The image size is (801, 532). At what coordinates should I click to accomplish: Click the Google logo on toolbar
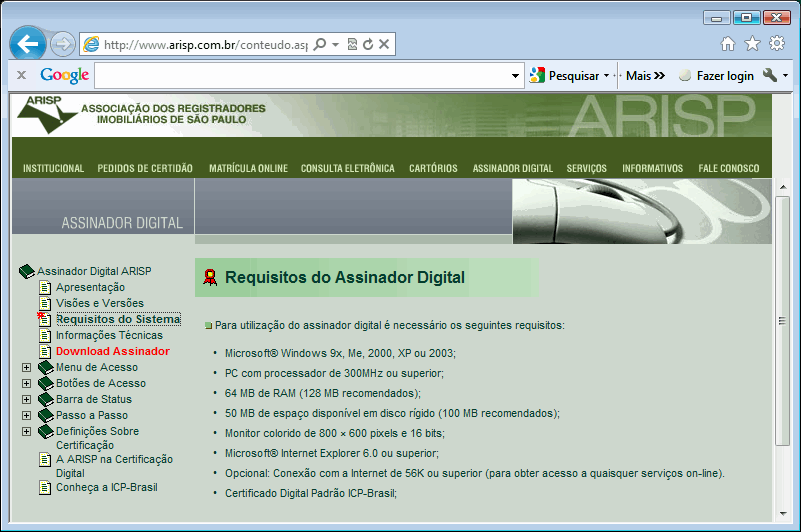click(x=64, y=75)
